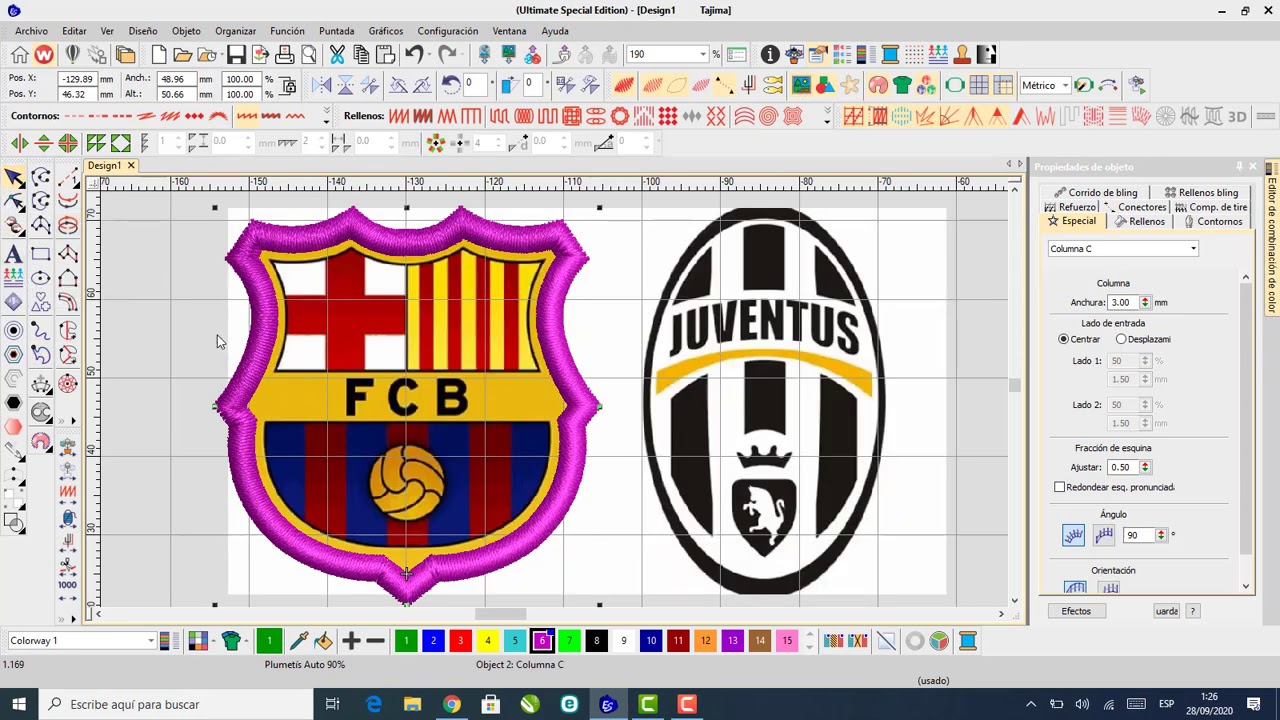1280x720 pixels.
Task: Save the design with the floppy disk icon
Action: pos(236,54)
